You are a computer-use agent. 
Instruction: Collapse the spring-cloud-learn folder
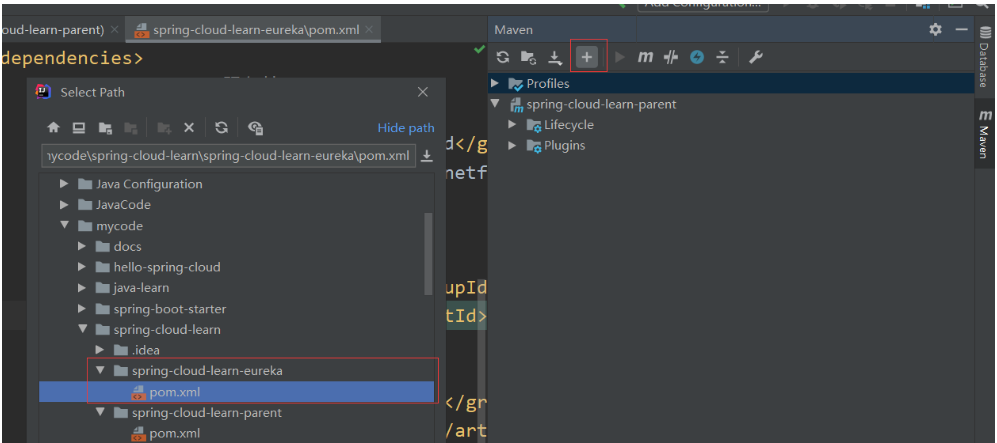click(81, 329)
